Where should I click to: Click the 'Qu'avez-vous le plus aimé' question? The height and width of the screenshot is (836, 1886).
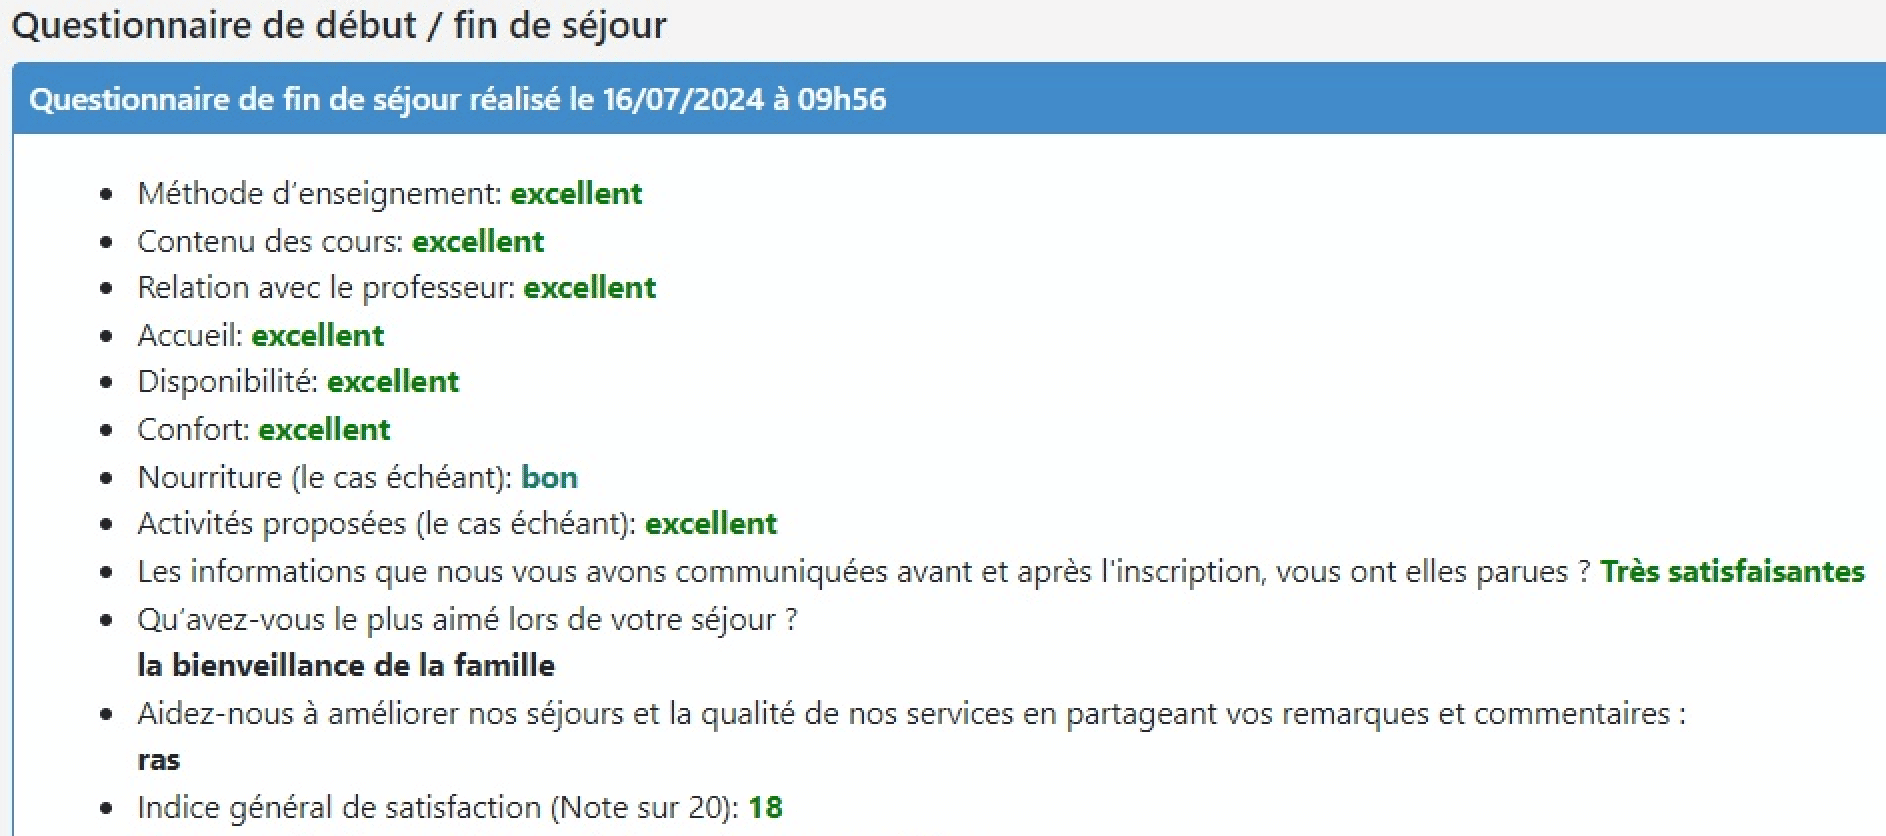(x=467, y=619)
